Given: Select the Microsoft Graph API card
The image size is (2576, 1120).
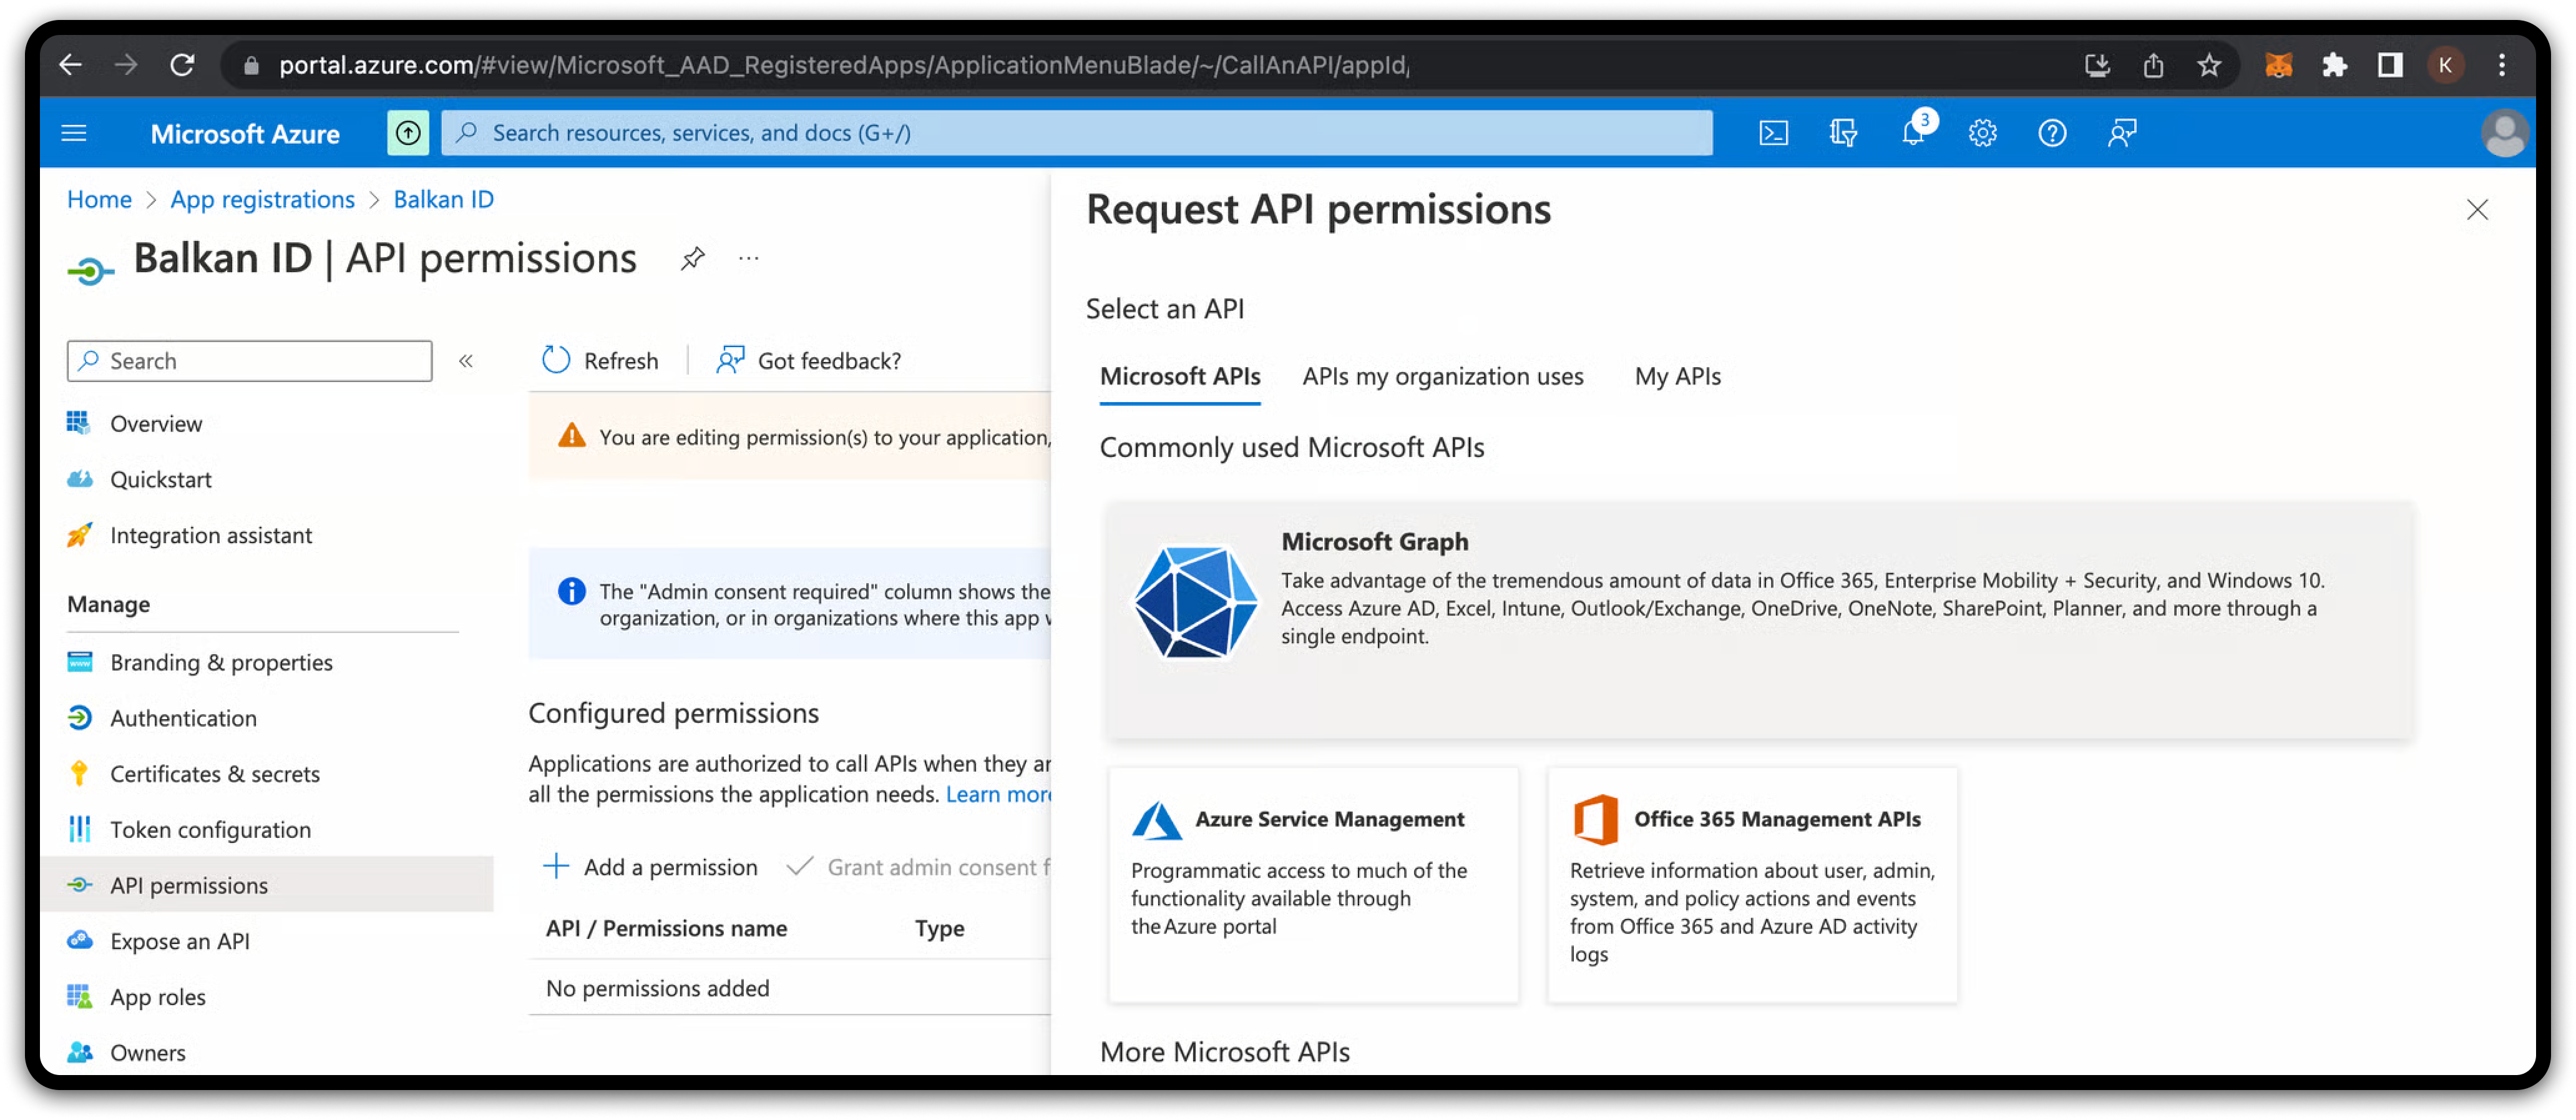Looking at the screenshot, I should pos(1758,620).
